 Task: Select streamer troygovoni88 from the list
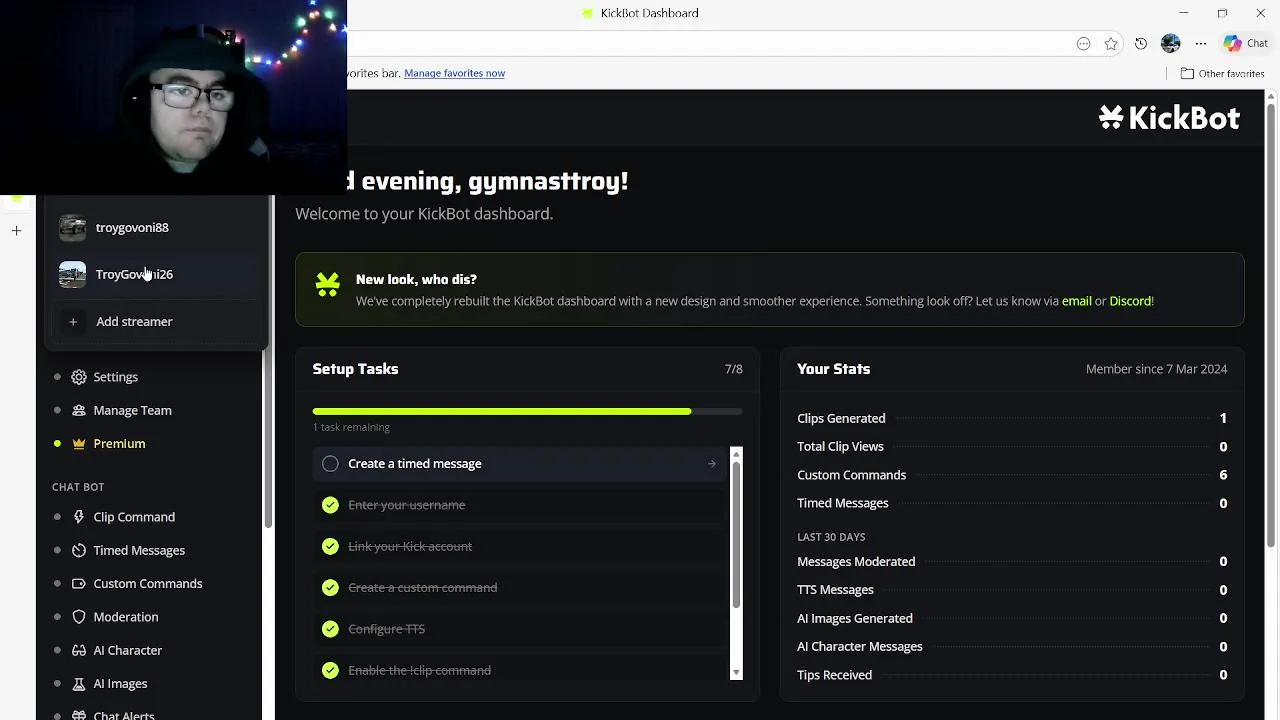click(x=156, y=228)
